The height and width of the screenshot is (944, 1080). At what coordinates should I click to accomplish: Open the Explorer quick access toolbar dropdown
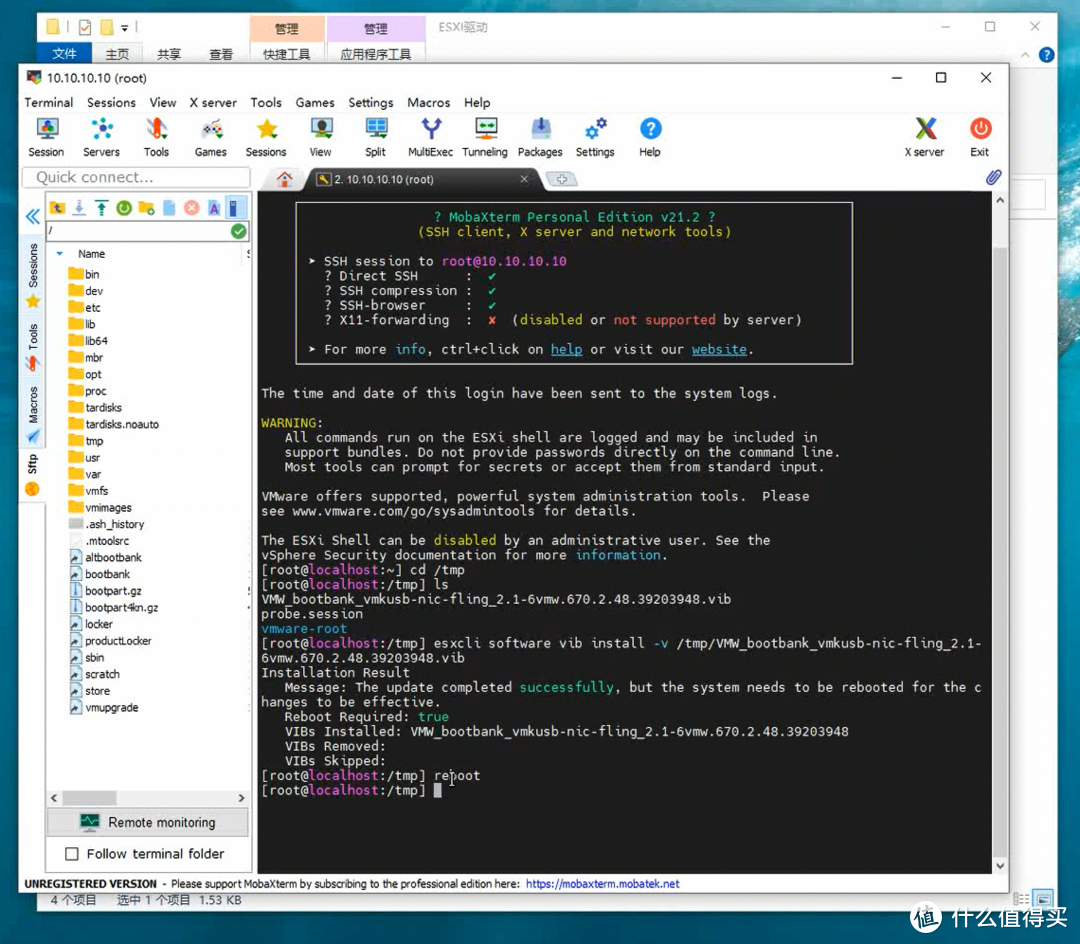pyautogui.click(x=125, y=28)
